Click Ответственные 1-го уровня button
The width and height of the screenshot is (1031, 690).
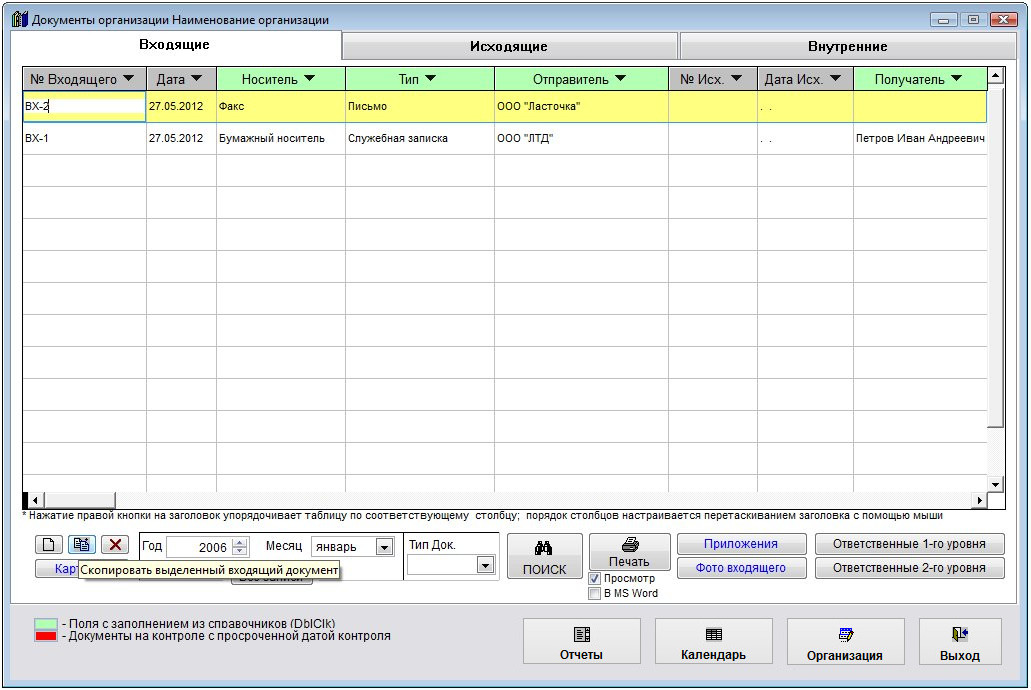coord(909,544)
